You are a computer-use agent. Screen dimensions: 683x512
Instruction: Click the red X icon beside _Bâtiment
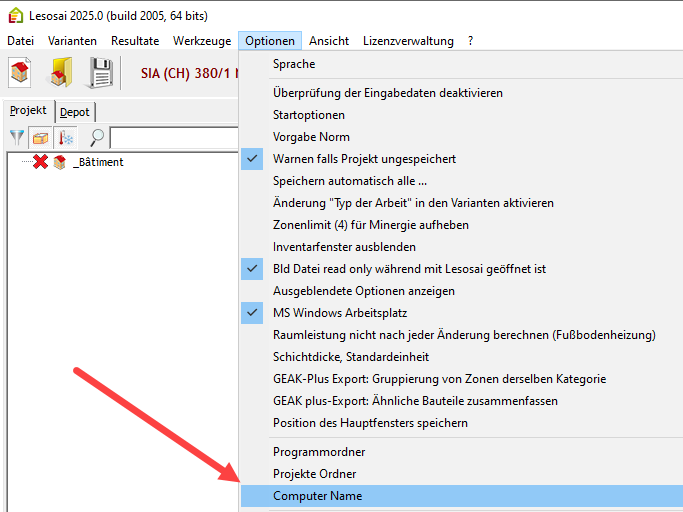[x=40, y=162]
